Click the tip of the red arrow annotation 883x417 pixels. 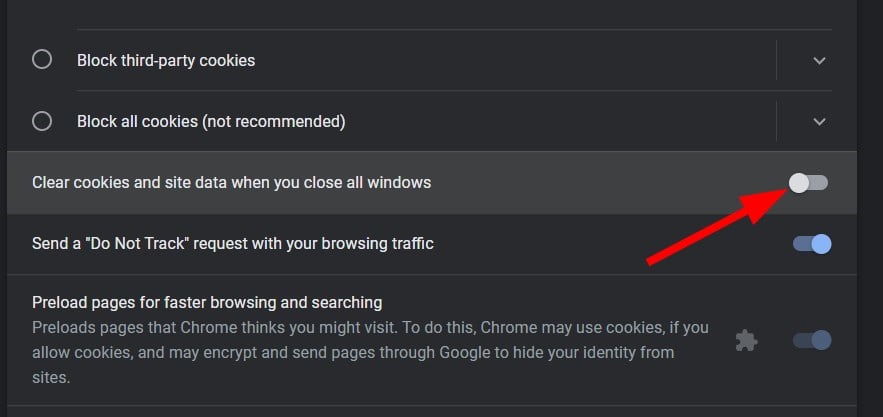click(785, 191)
